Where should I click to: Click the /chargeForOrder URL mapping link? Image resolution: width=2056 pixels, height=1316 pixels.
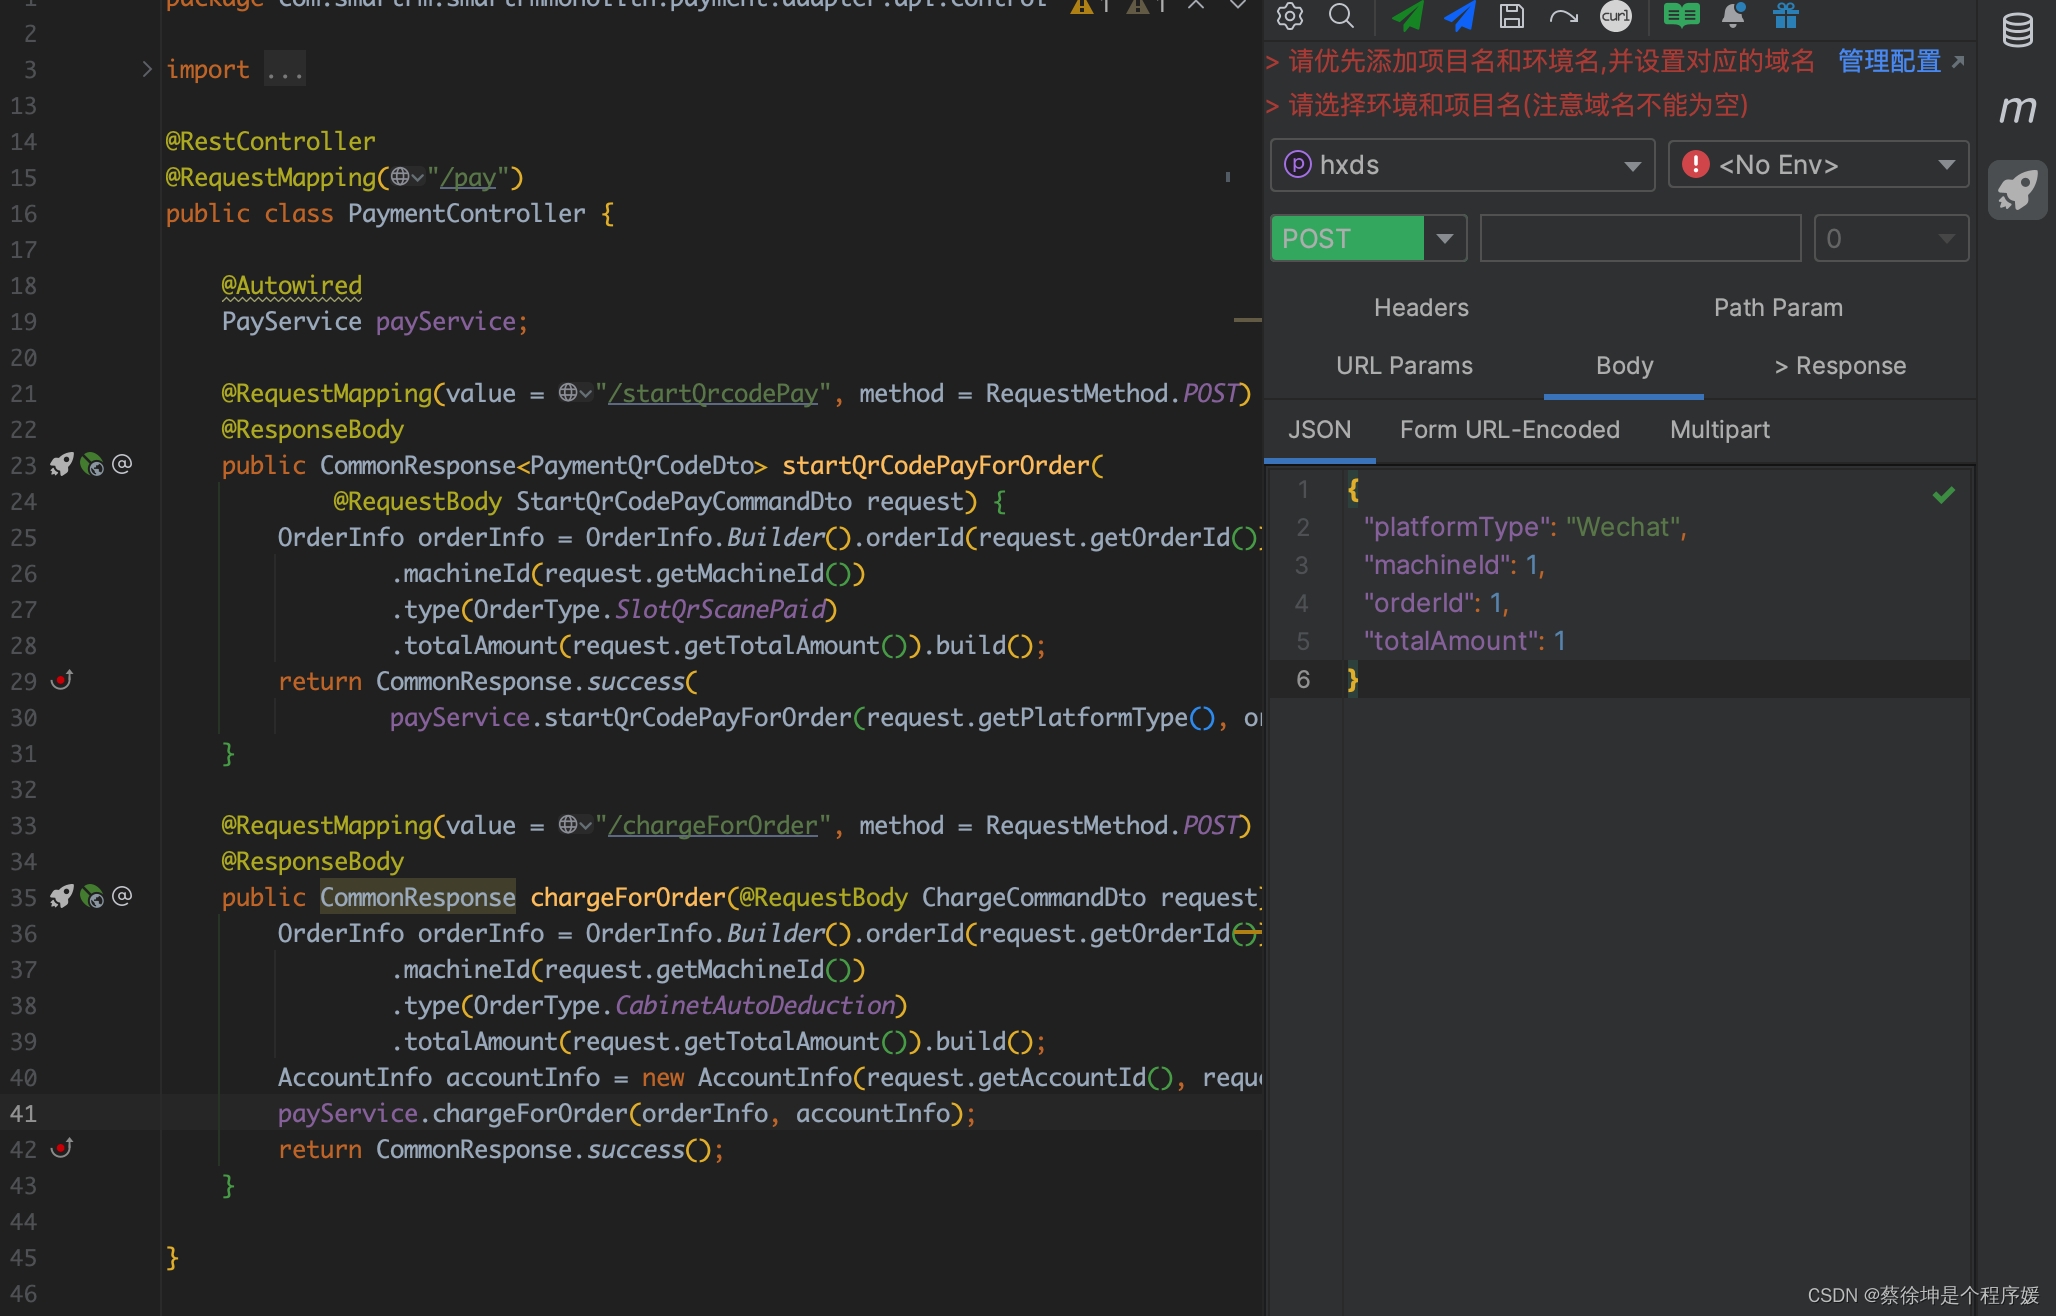point(712,825)
